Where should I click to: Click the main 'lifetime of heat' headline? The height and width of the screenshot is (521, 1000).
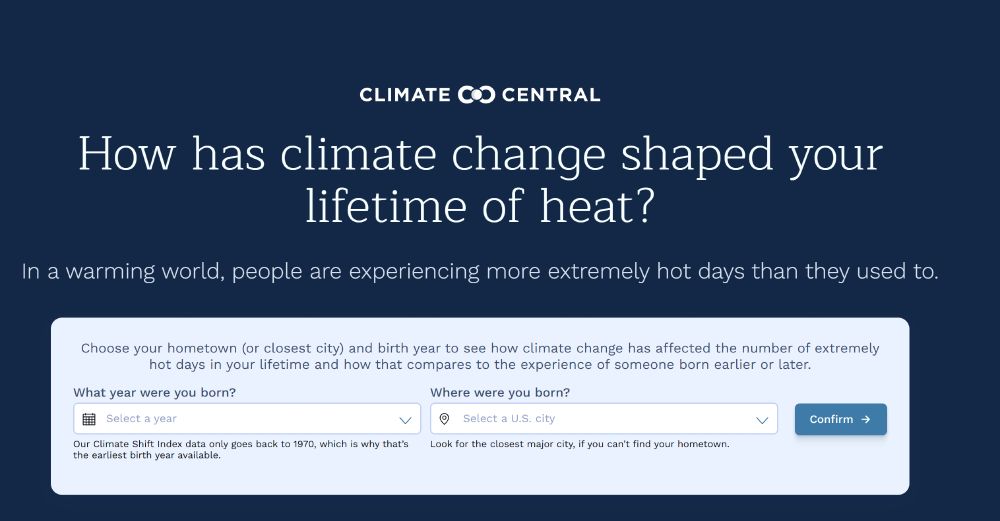click(480, 205)
